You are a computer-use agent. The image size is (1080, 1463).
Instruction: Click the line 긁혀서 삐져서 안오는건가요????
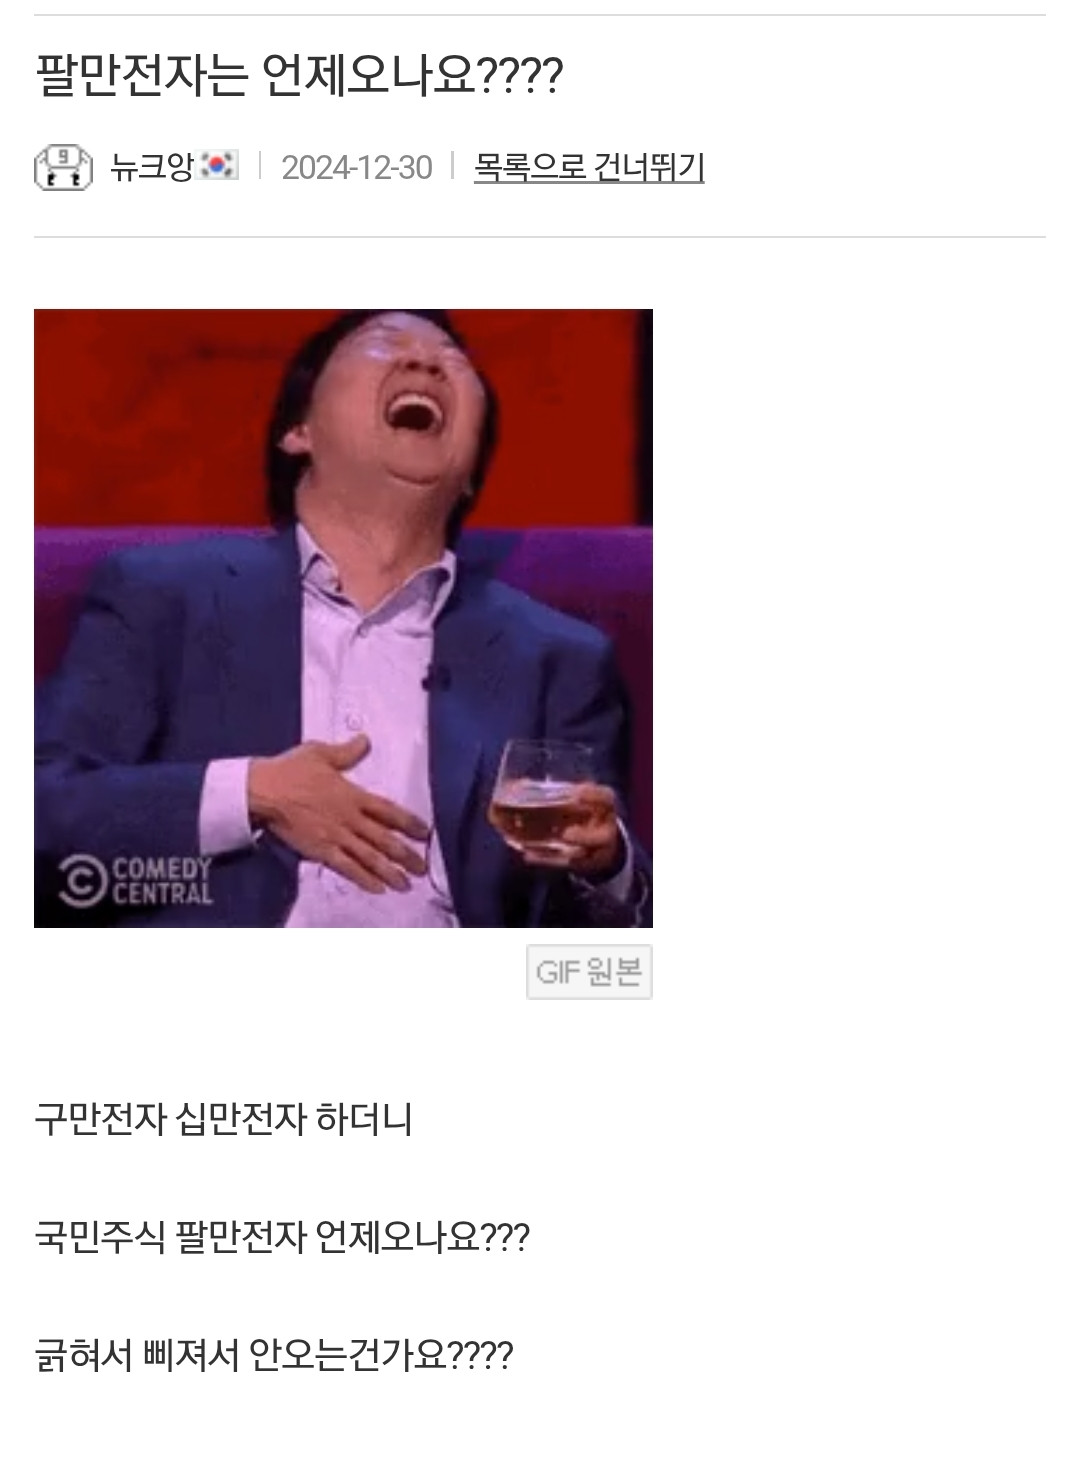pos(274,1356)
